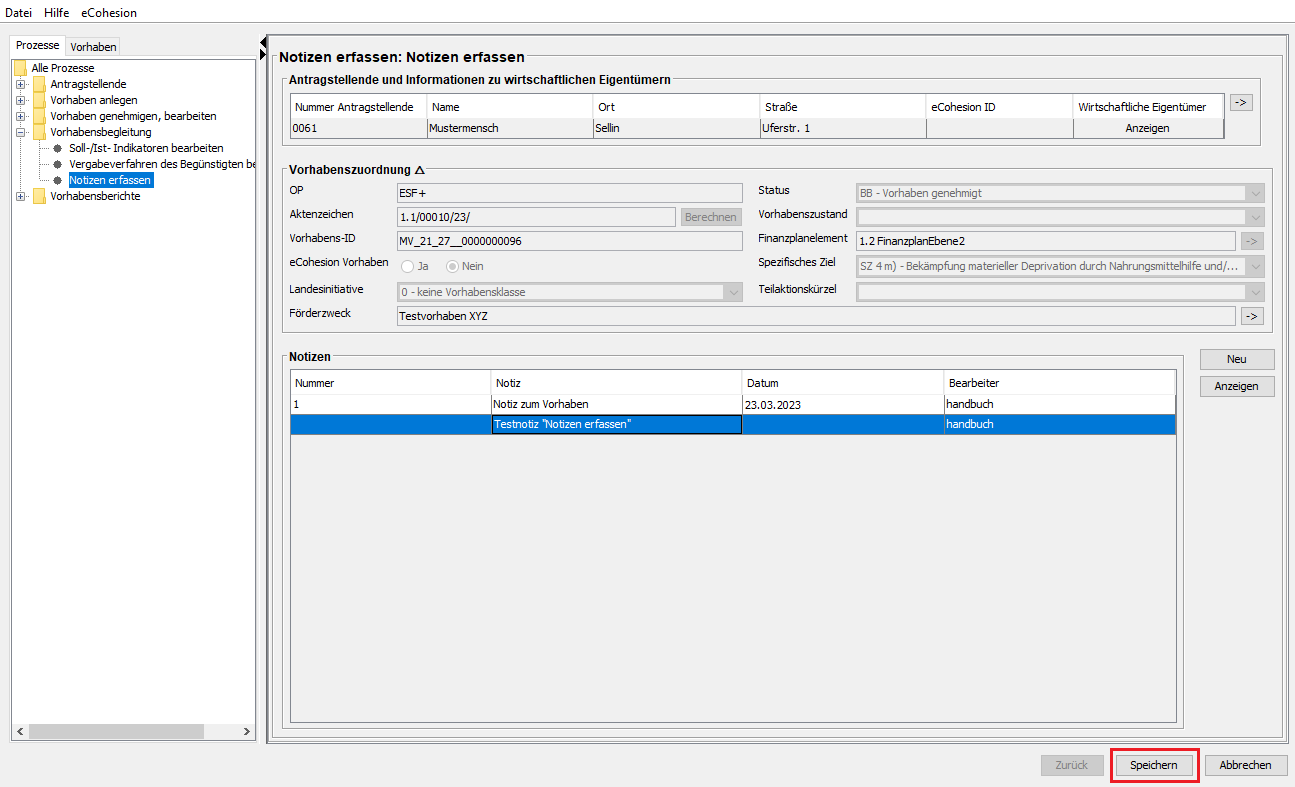Click the arrow button beside Finanzplanelement

1252,241
